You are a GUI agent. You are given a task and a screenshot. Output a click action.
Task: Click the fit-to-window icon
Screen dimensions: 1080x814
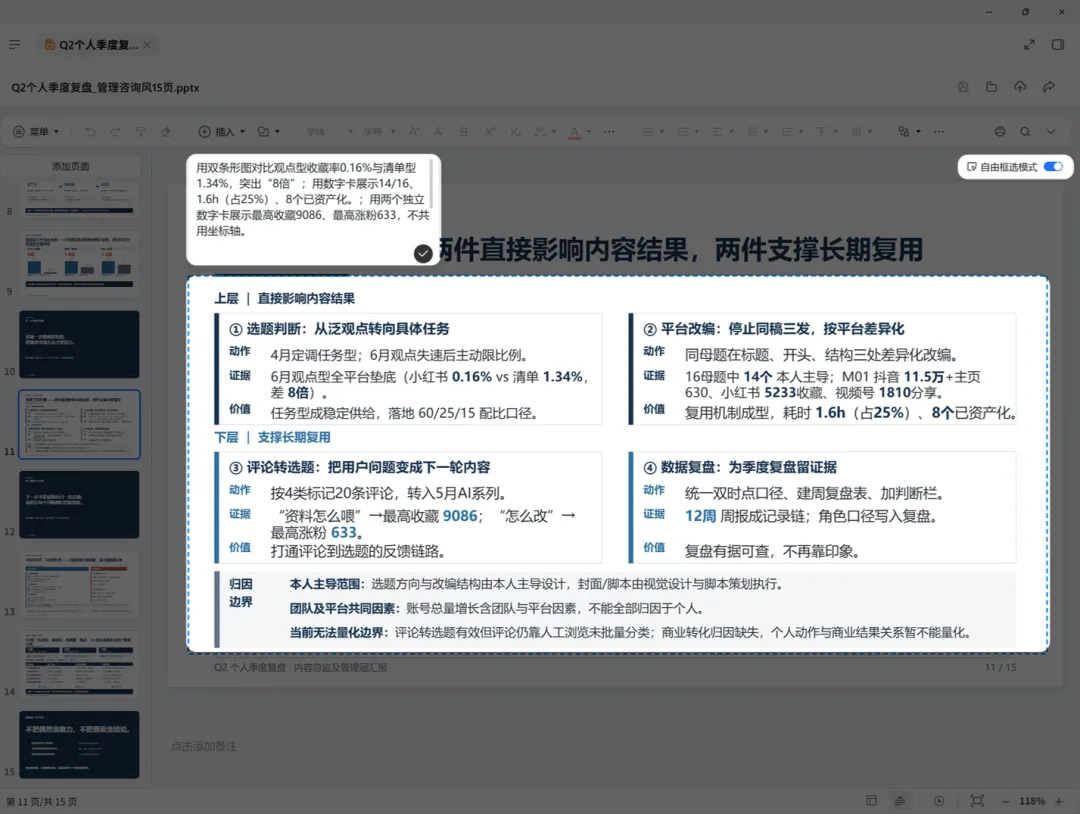[x=977, y=800]
